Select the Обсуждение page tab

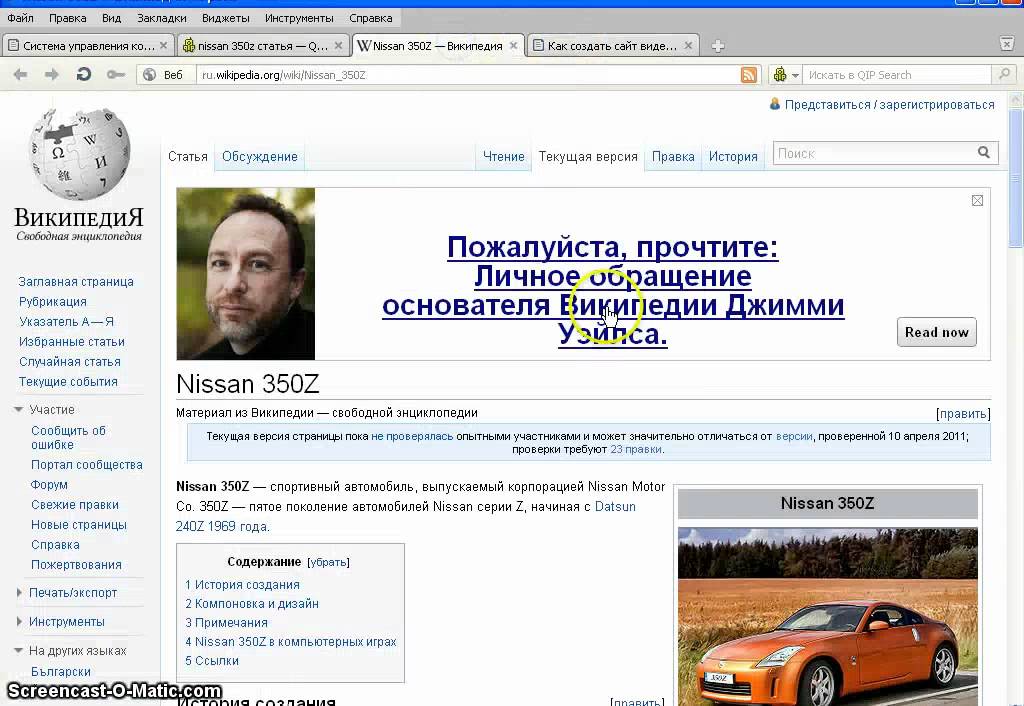click(259, 157)
